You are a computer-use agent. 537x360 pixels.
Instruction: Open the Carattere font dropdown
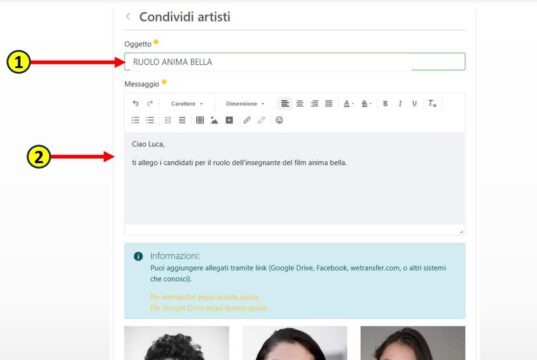[187, 103]
